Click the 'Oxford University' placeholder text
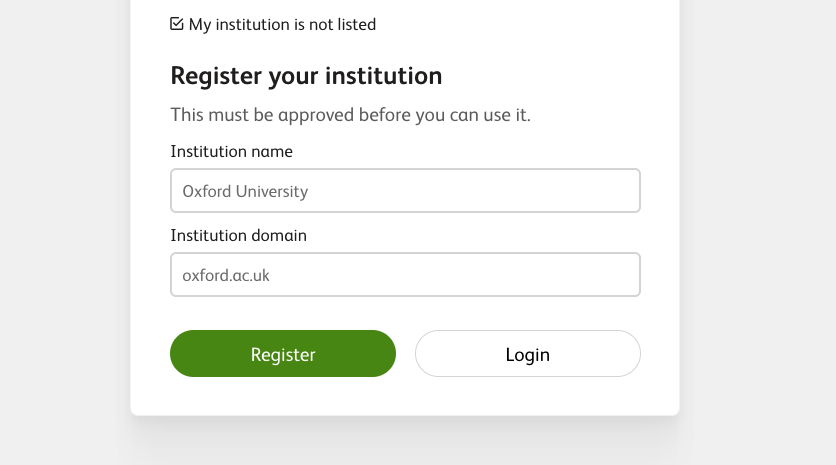 (245, 191)
